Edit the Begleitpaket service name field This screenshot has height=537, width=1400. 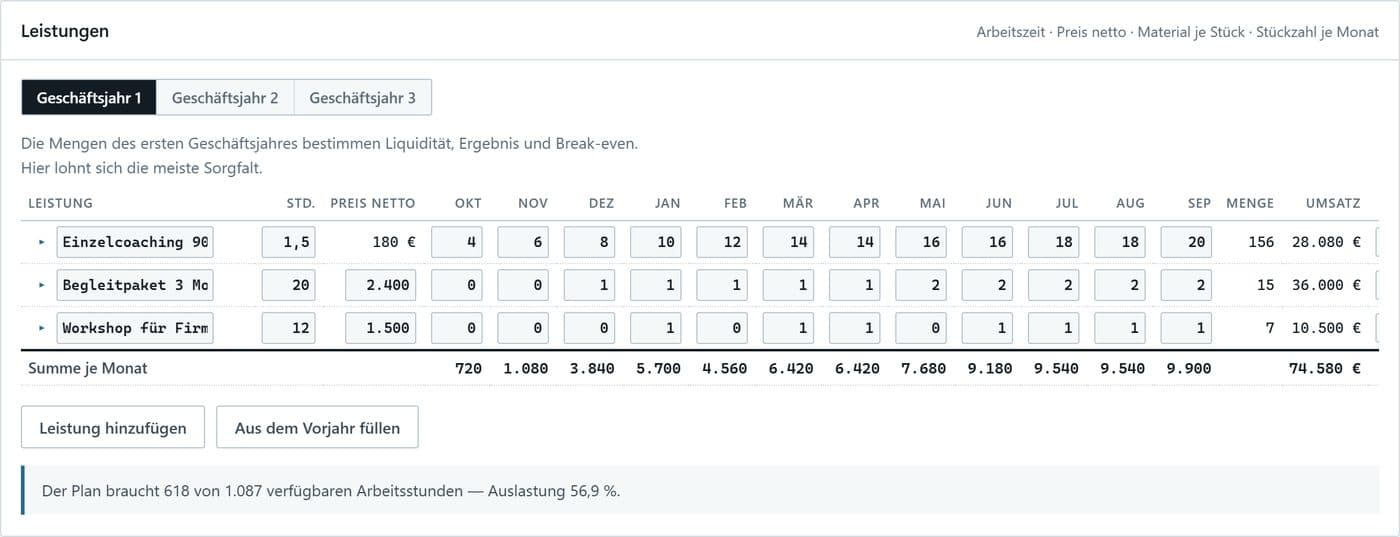(x=135, y=285)
